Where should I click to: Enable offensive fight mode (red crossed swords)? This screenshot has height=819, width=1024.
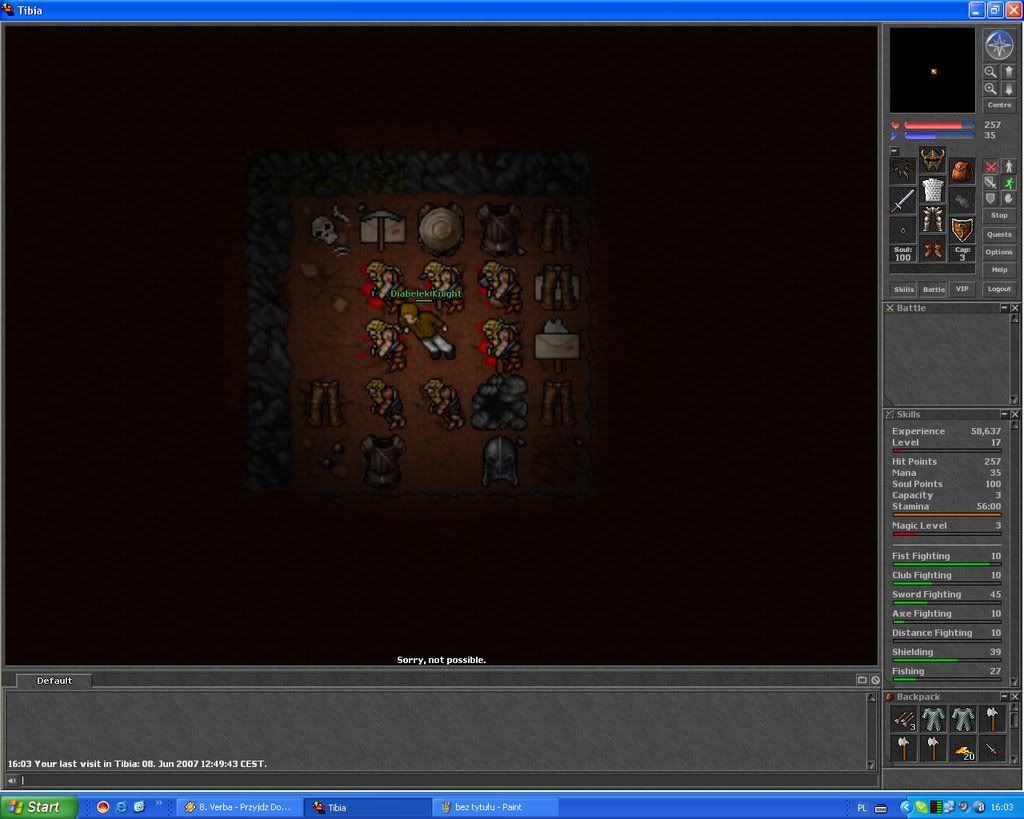click(991, 167)
